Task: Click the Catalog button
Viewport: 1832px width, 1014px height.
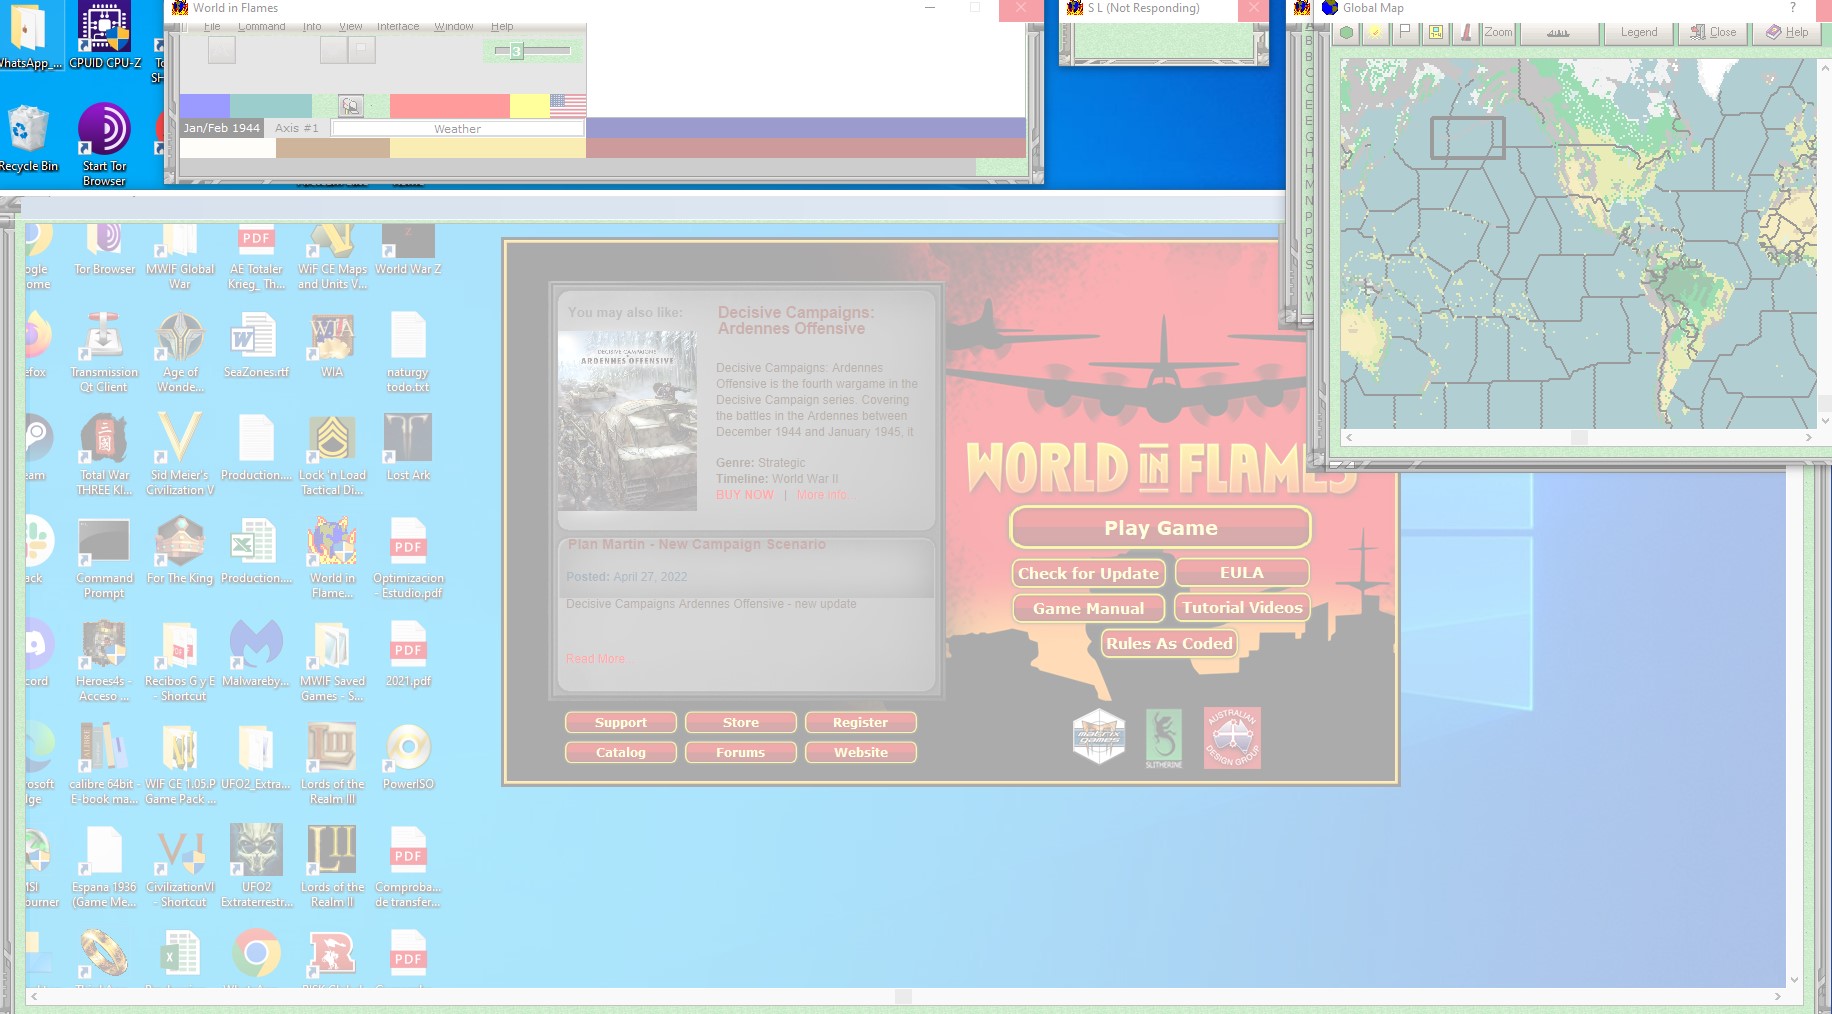Action: 621,753
